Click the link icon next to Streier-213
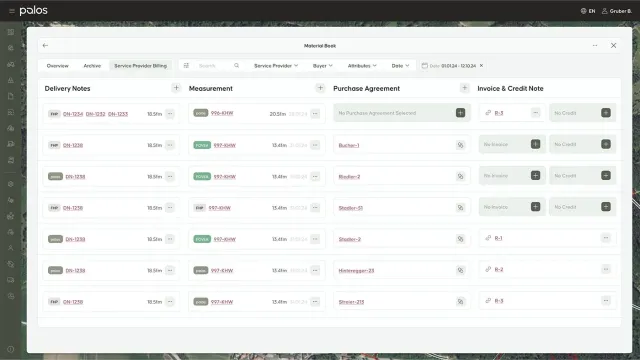Screen dimensions: 640x360 (460, 302)
